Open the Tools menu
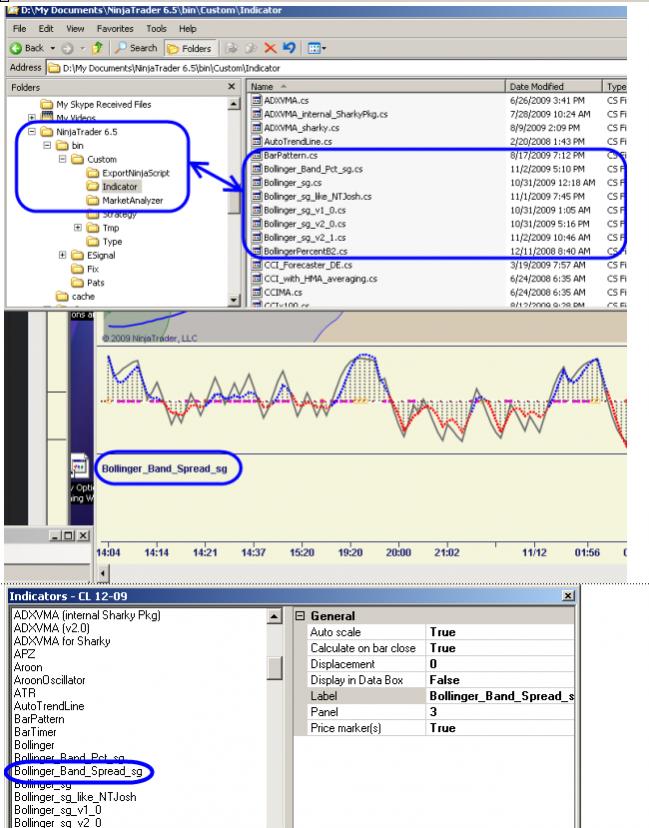 pyautogui.click(x=156, y=29)
